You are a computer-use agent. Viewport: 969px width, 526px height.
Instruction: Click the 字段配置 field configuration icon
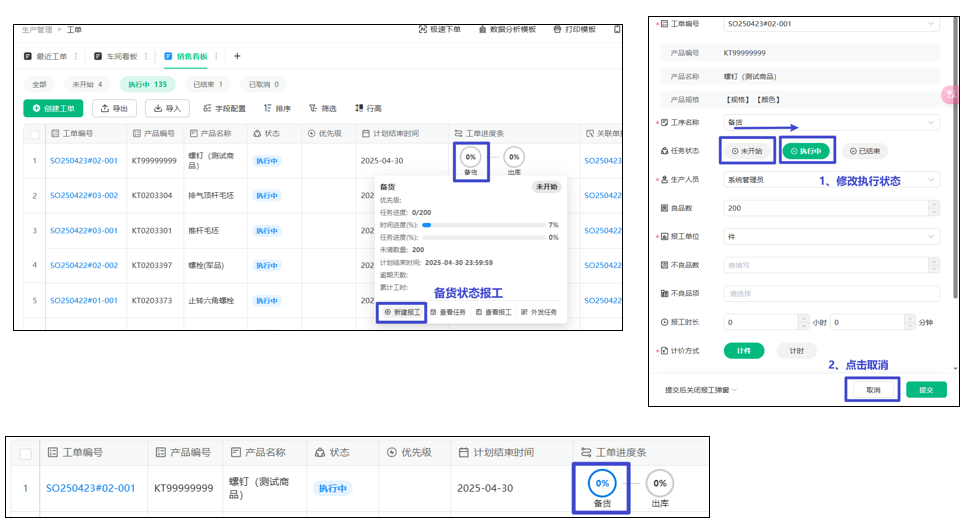click(x=207, y=108)
